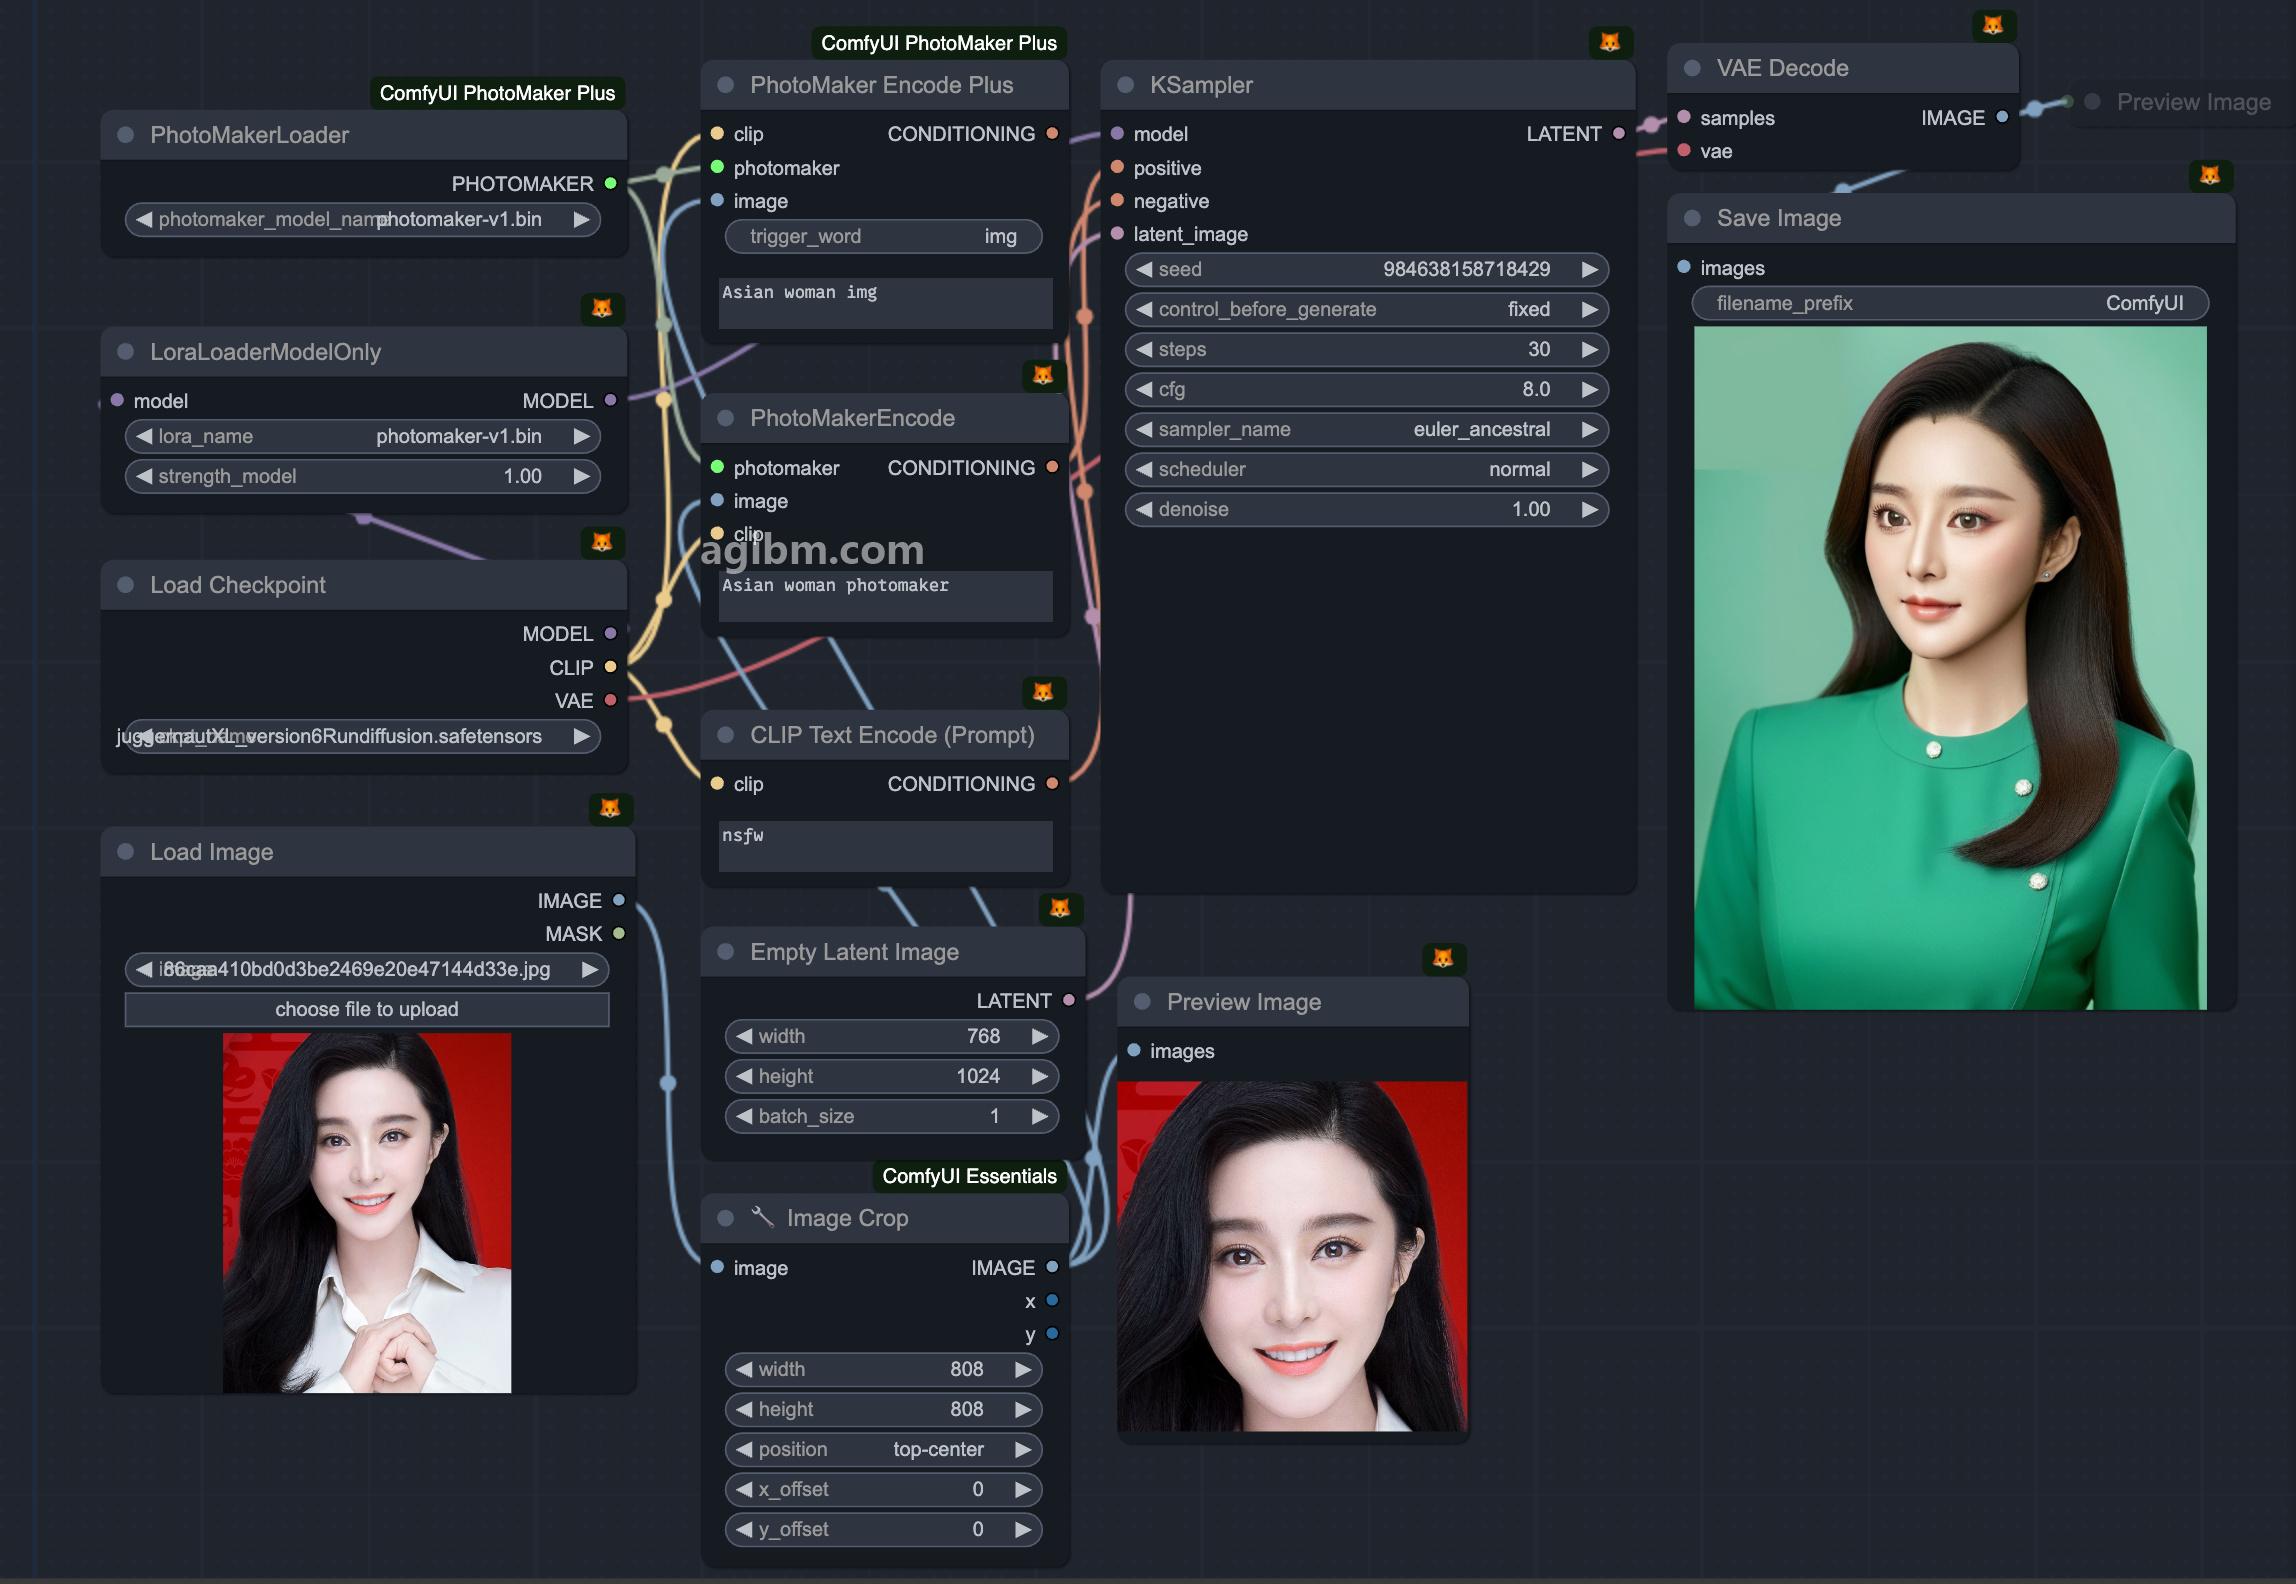
Task: Click PHOTOMAKER output socket on PhotoMakerLoader
Action: (610, 184)
